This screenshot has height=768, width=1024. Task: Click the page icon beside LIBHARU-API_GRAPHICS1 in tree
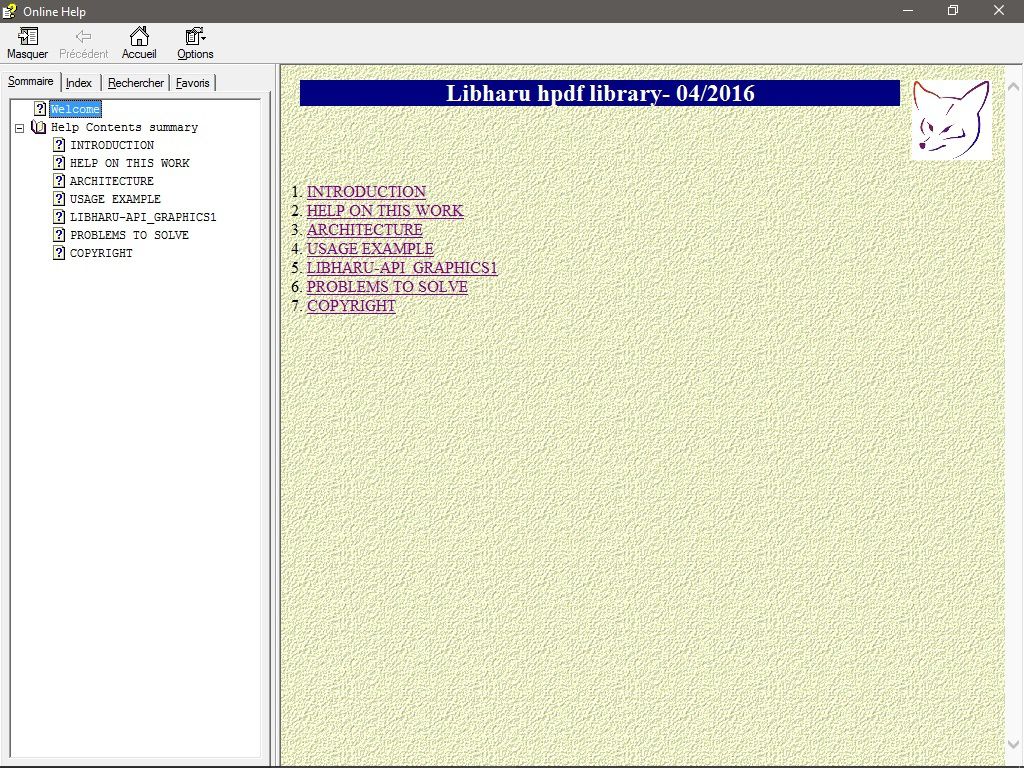(59, 217)
